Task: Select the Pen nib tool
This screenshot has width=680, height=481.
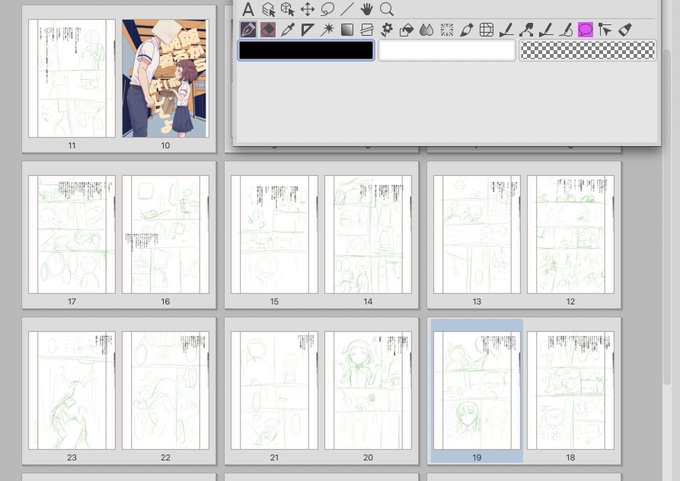Action: pyautogui.click(x=248, y=29)
